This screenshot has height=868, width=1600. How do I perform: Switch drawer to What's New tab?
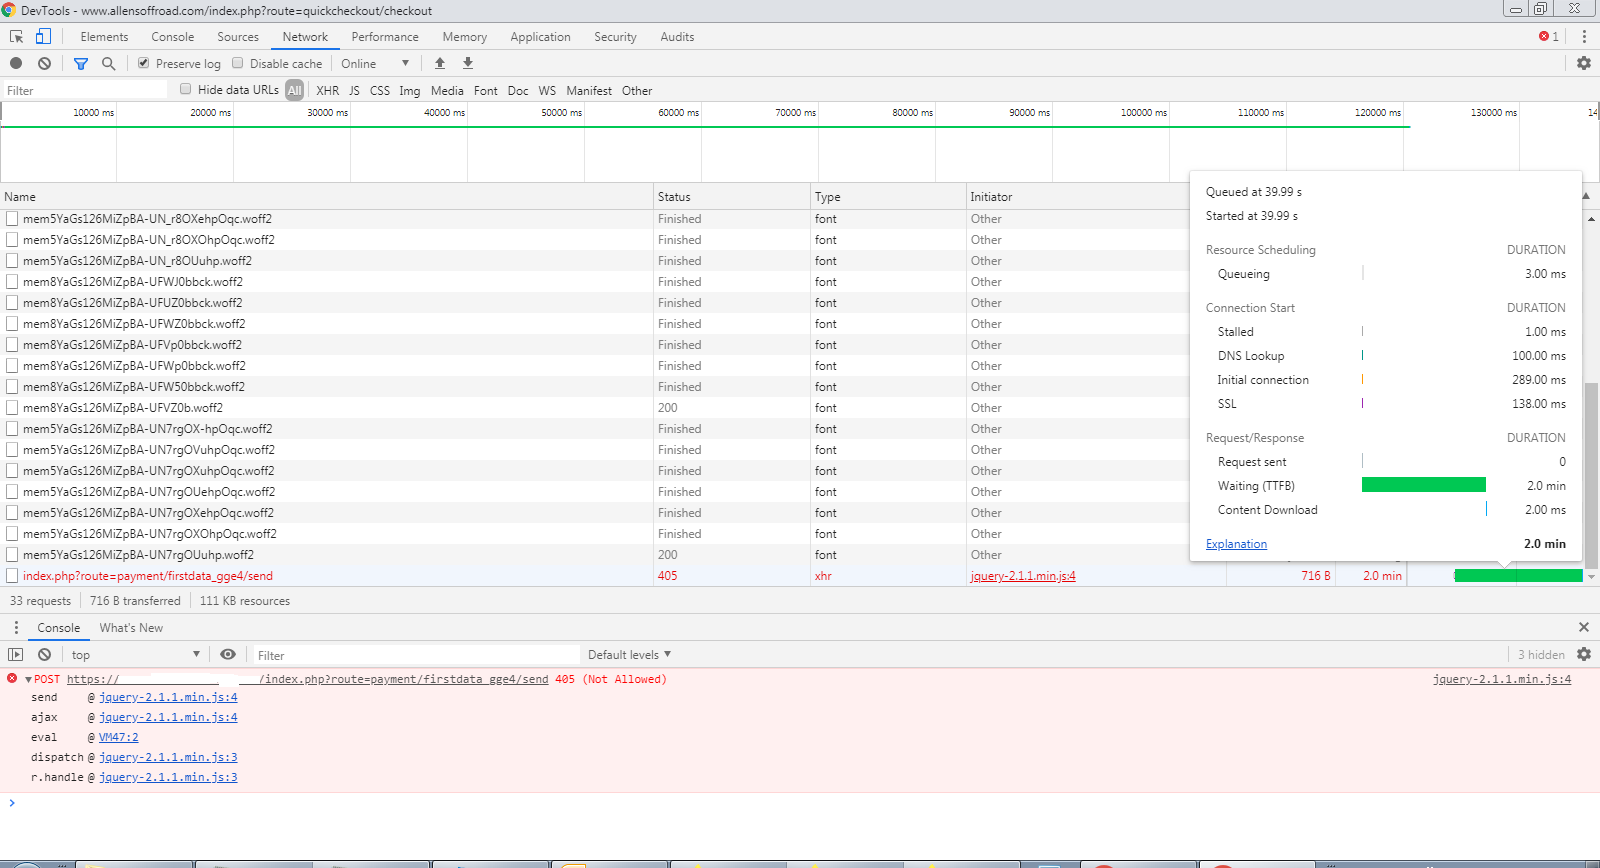[131, 628]
